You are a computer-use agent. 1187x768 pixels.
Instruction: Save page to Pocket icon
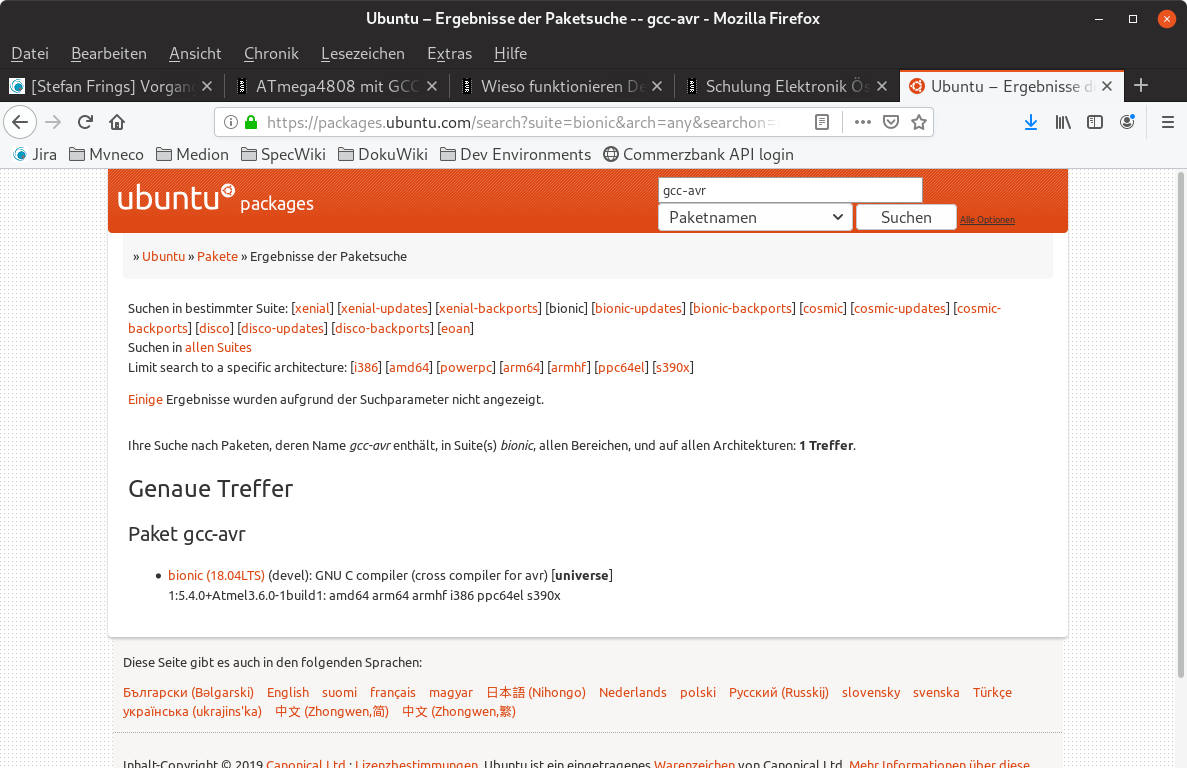tap(891, 122)
